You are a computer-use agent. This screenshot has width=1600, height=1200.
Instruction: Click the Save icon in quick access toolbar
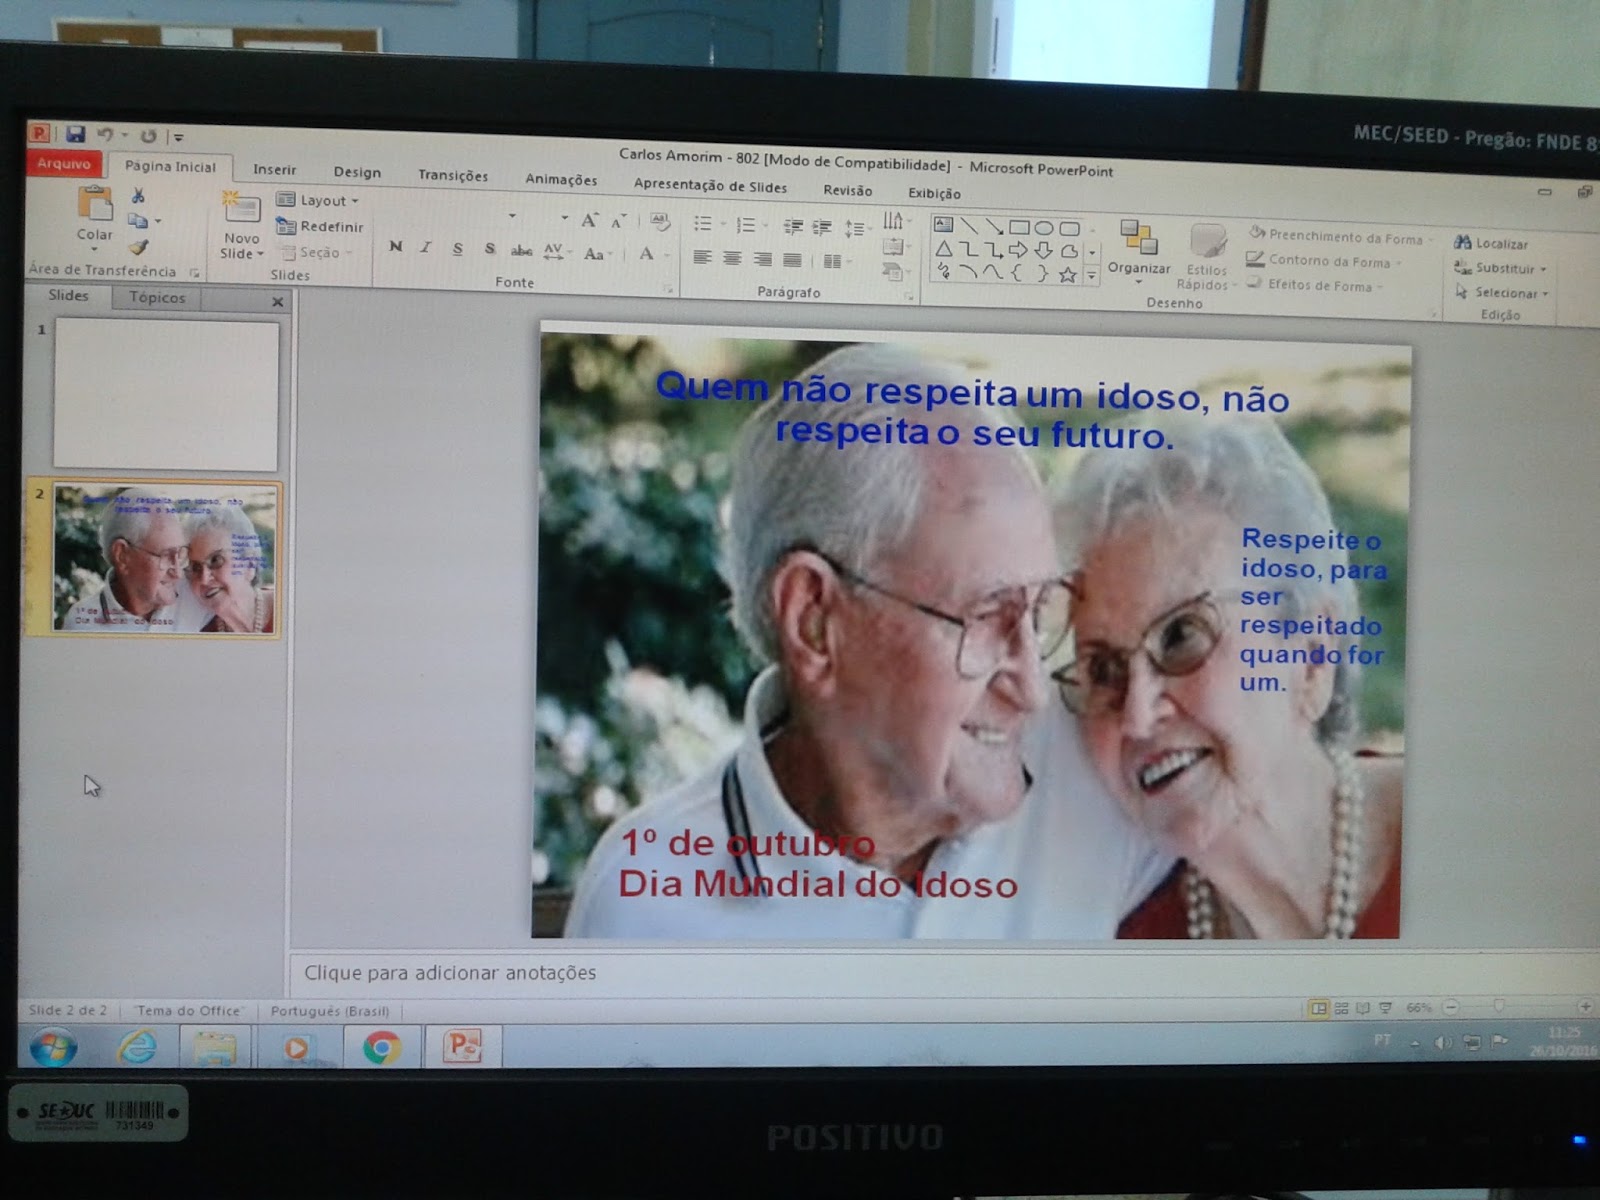(76, 134)
